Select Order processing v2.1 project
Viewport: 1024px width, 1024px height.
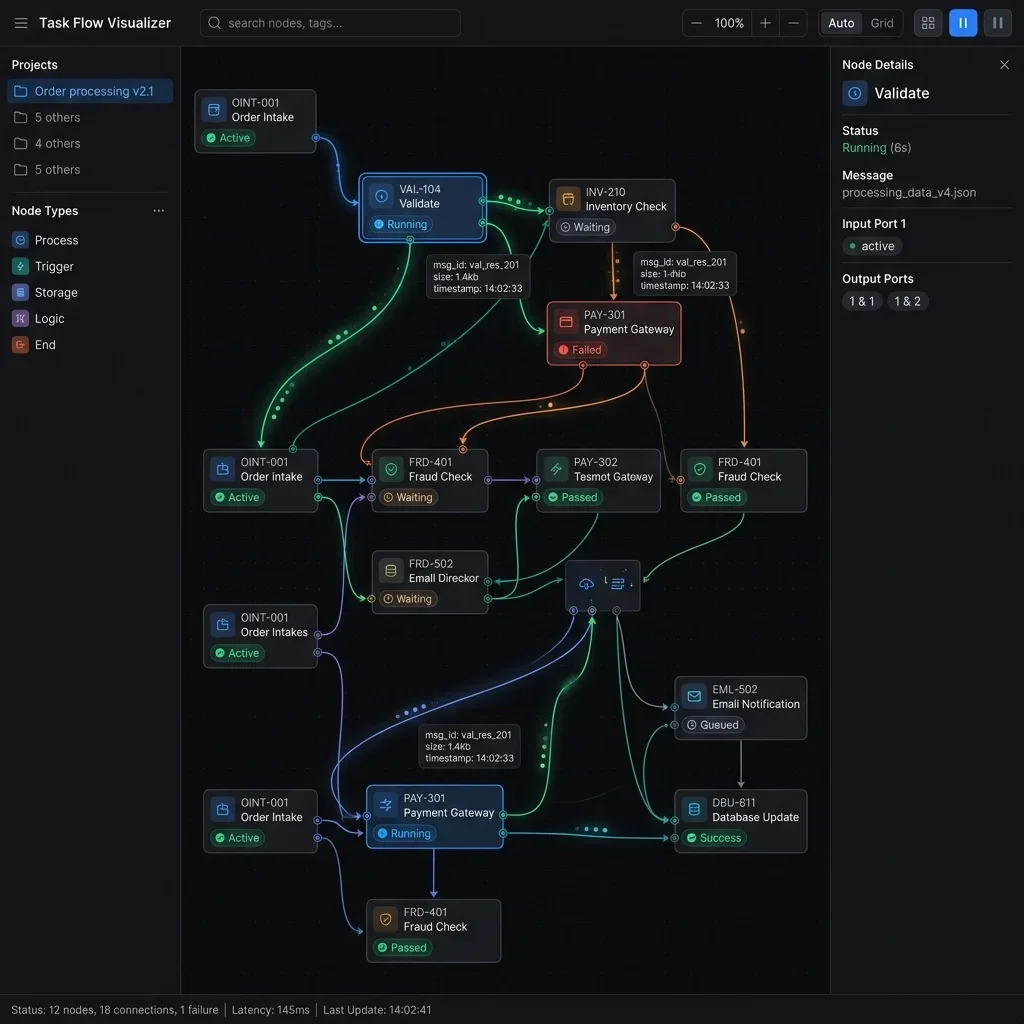90,91
